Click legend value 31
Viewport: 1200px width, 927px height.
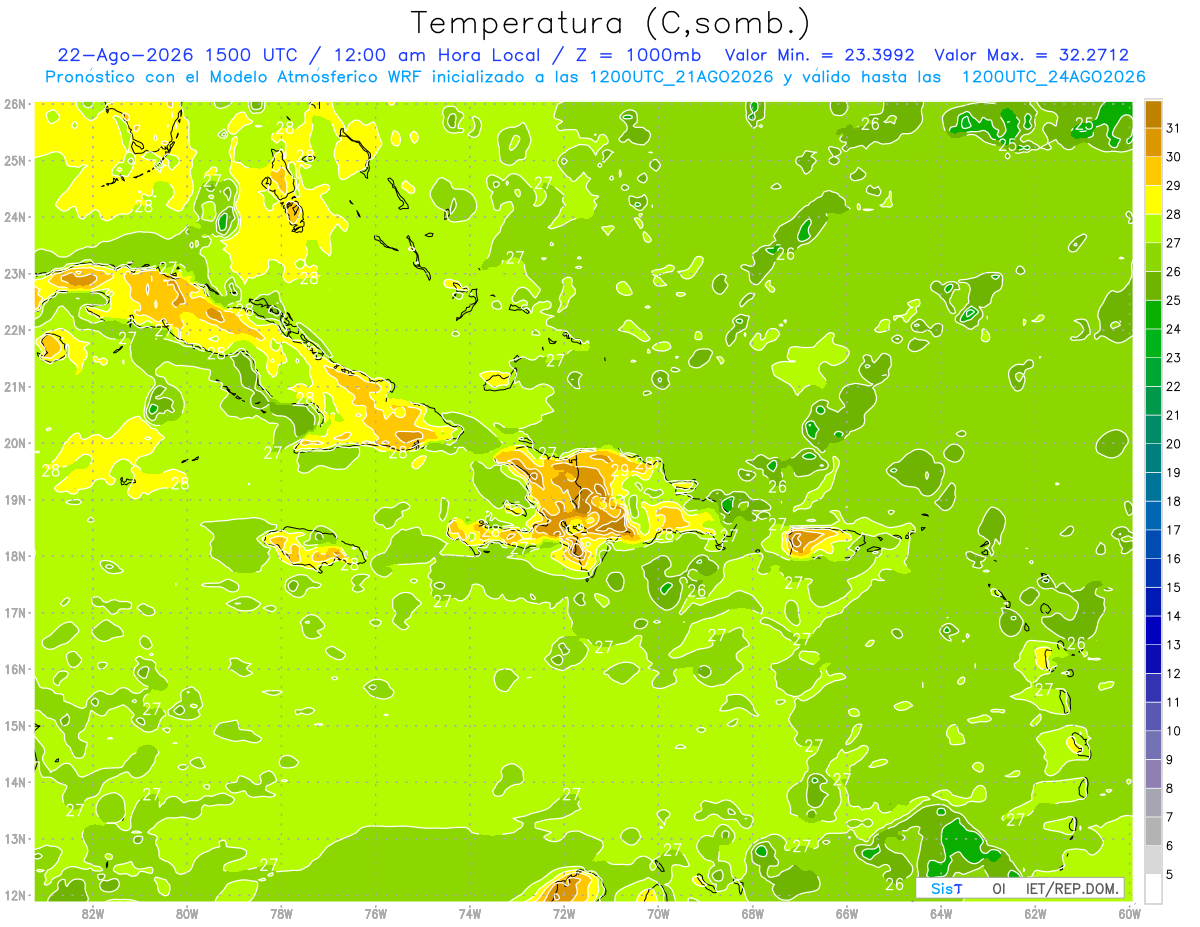(1173, 128)
